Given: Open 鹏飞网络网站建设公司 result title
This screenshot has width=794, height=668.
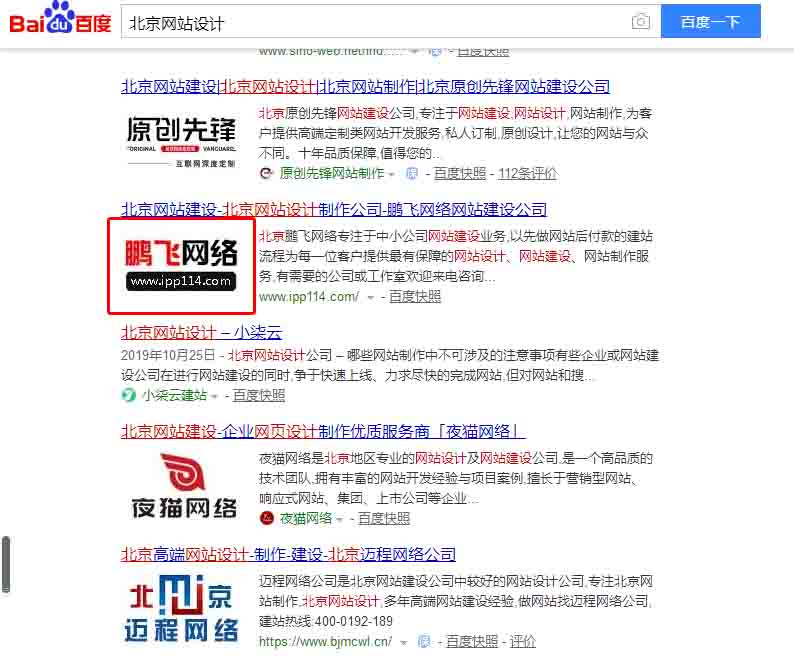Looking at the screenshot, I should [334, 209].
